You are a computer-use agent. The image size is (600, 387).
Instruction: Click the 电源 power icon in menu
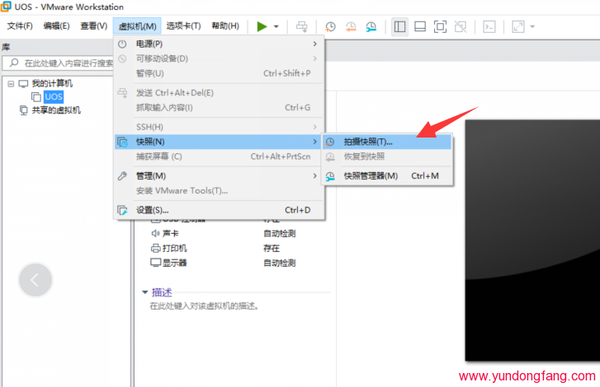click(122, 44)
